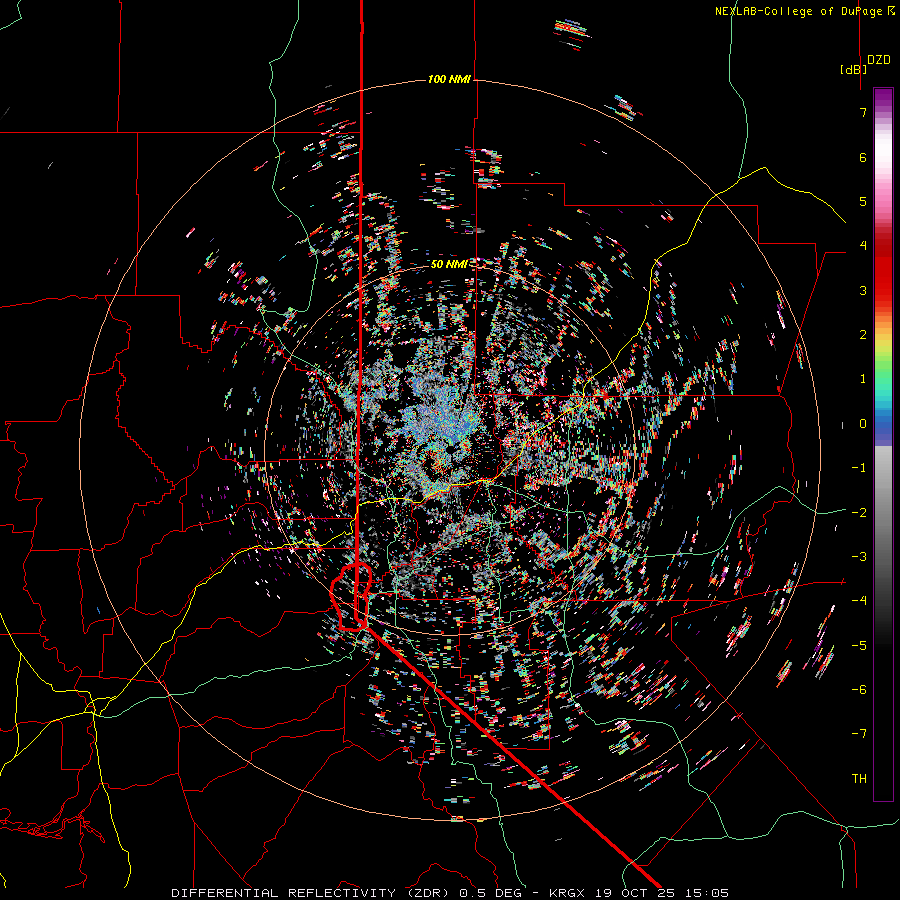Click the 50 NMI range ring label
Image resolution: width=900 pixels, height=900 pixels.
[x=449, y=264]
